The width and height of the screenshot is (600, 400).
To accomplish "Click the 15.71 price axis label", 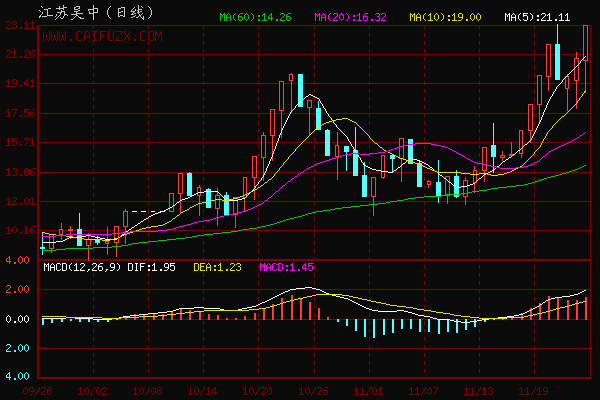I will pyautogui.click(x=20, y=143).
